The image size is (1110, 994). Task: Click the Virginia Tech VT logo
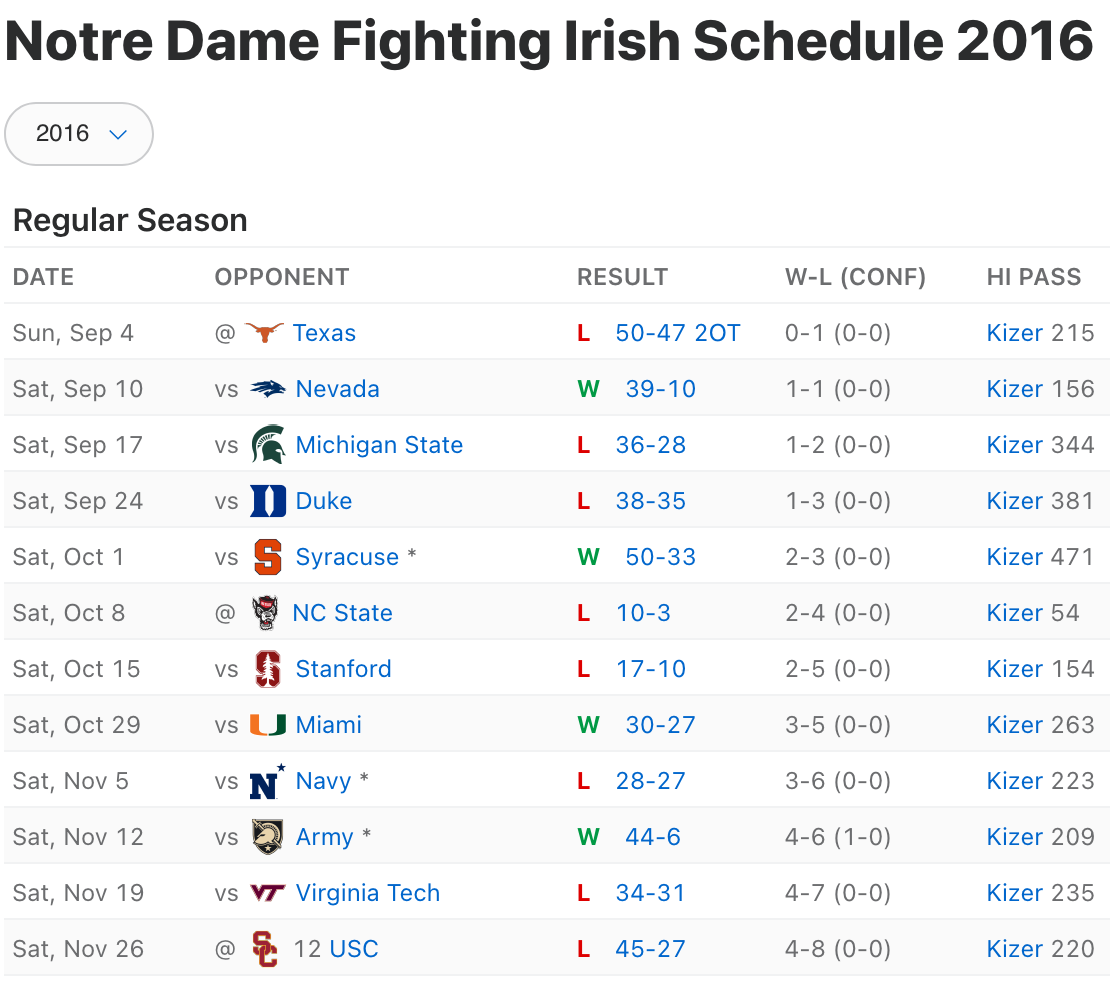(268, 893)
